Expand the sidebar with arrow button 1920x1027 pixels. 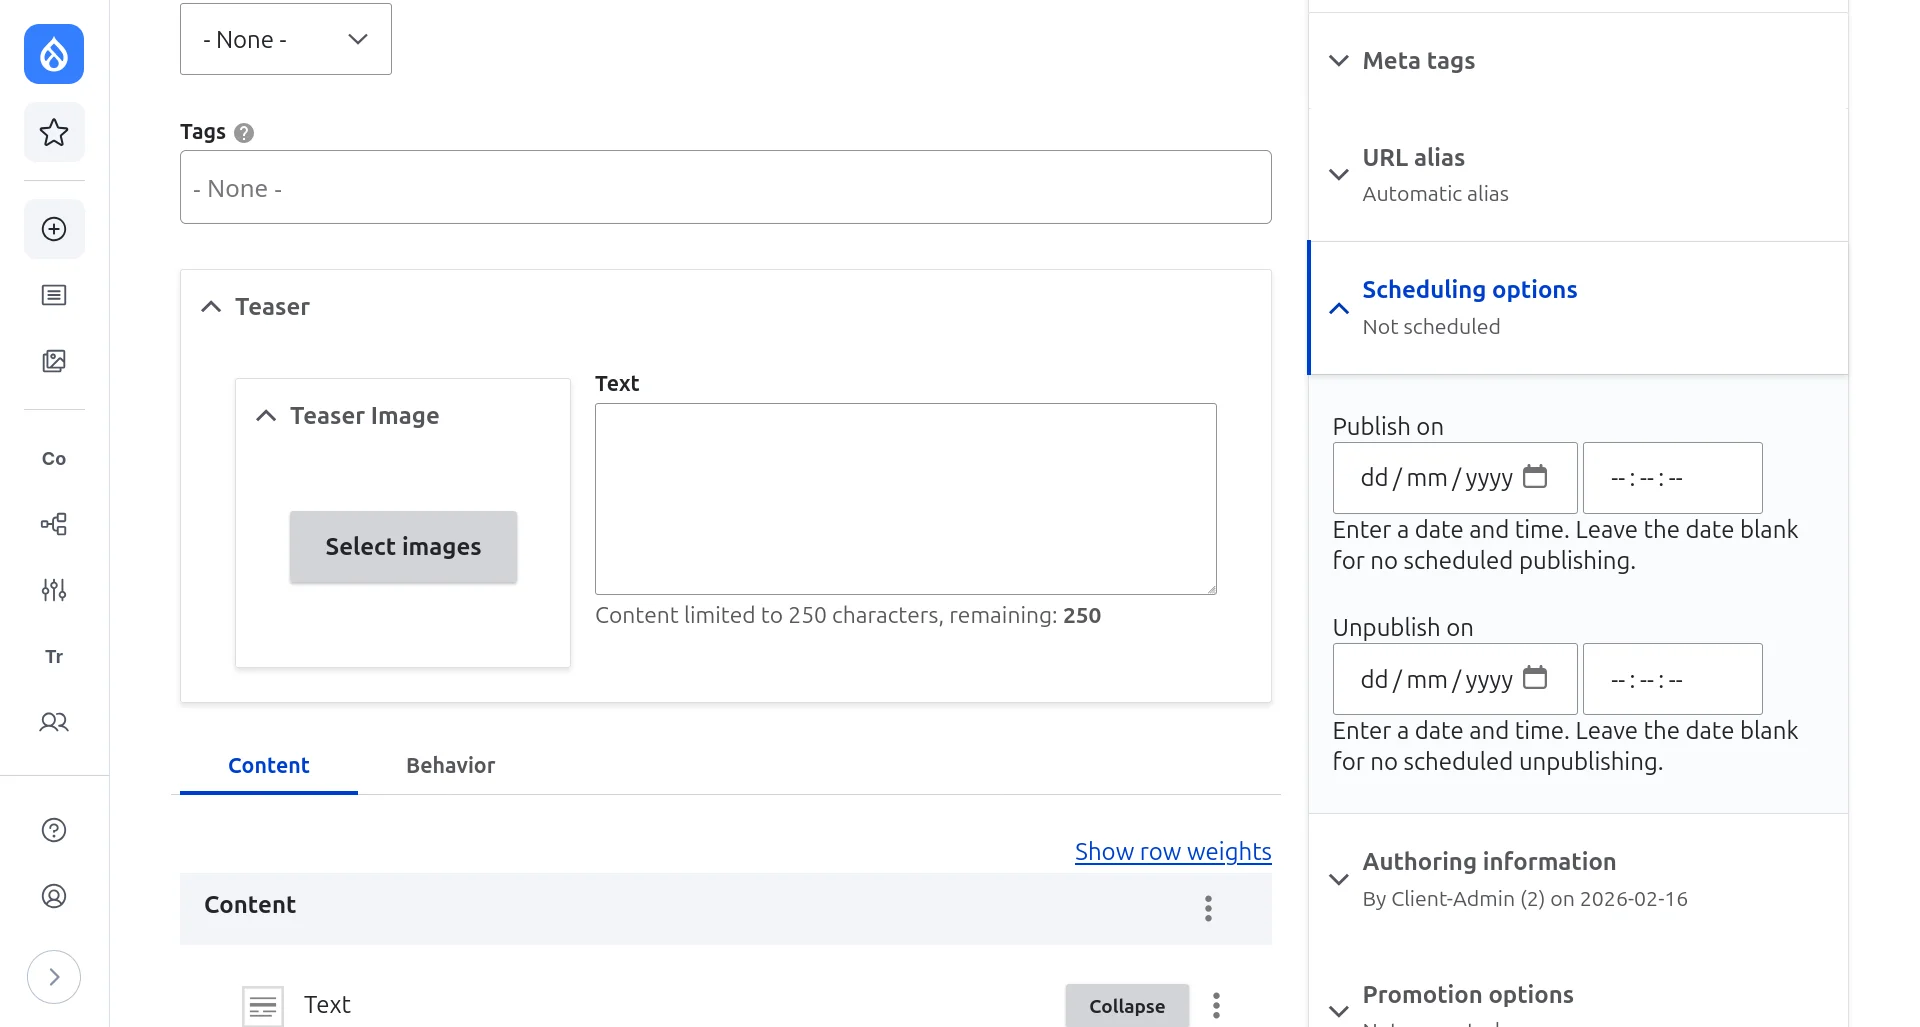(x=54, y=977)
